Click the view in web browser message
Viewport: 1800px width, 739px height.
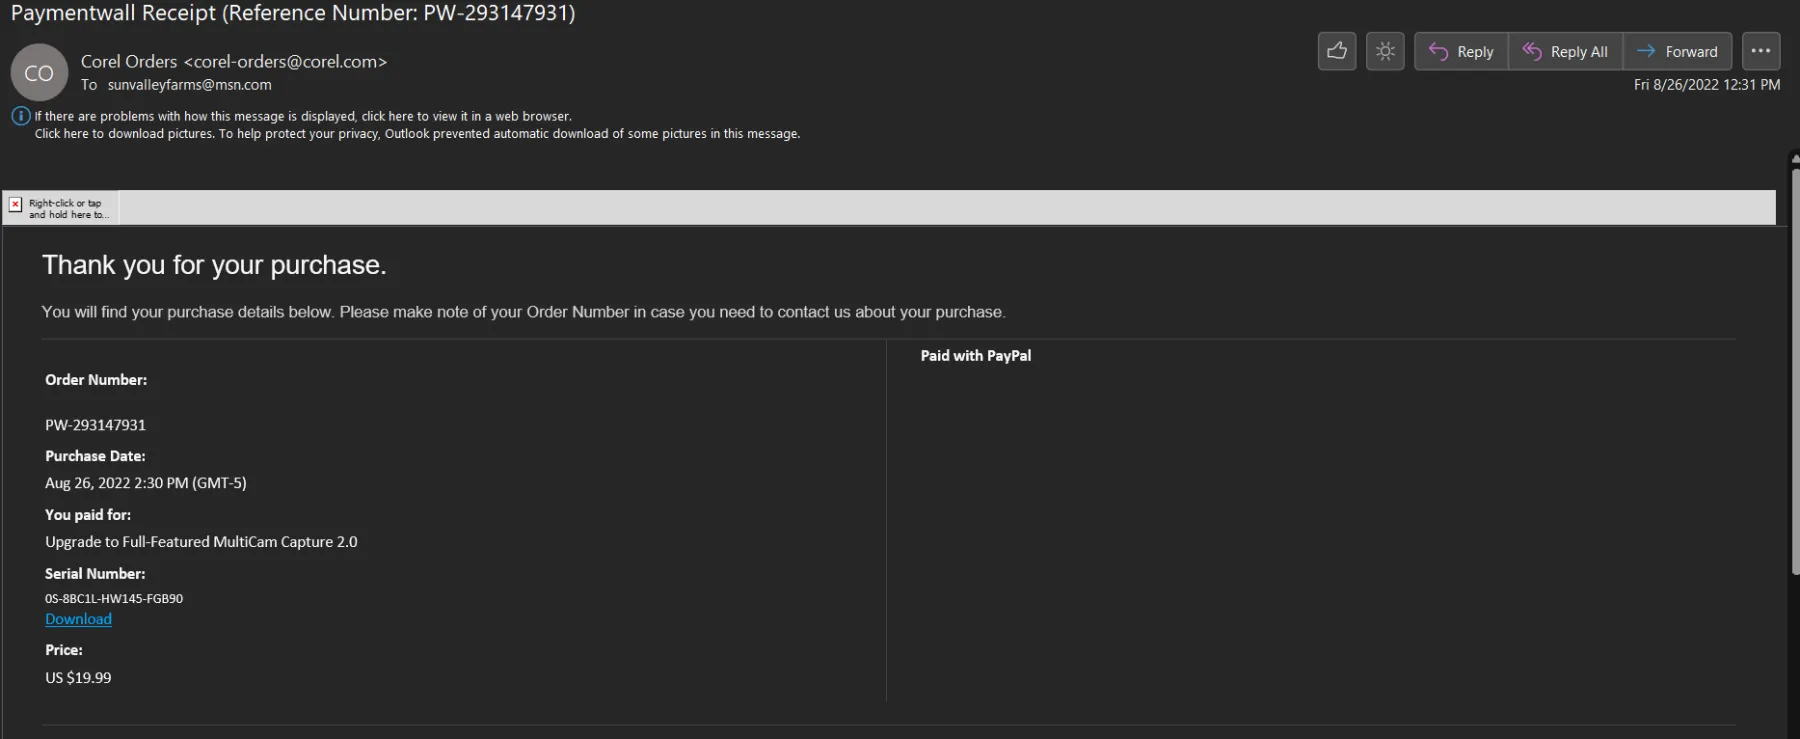click(303, 116)
